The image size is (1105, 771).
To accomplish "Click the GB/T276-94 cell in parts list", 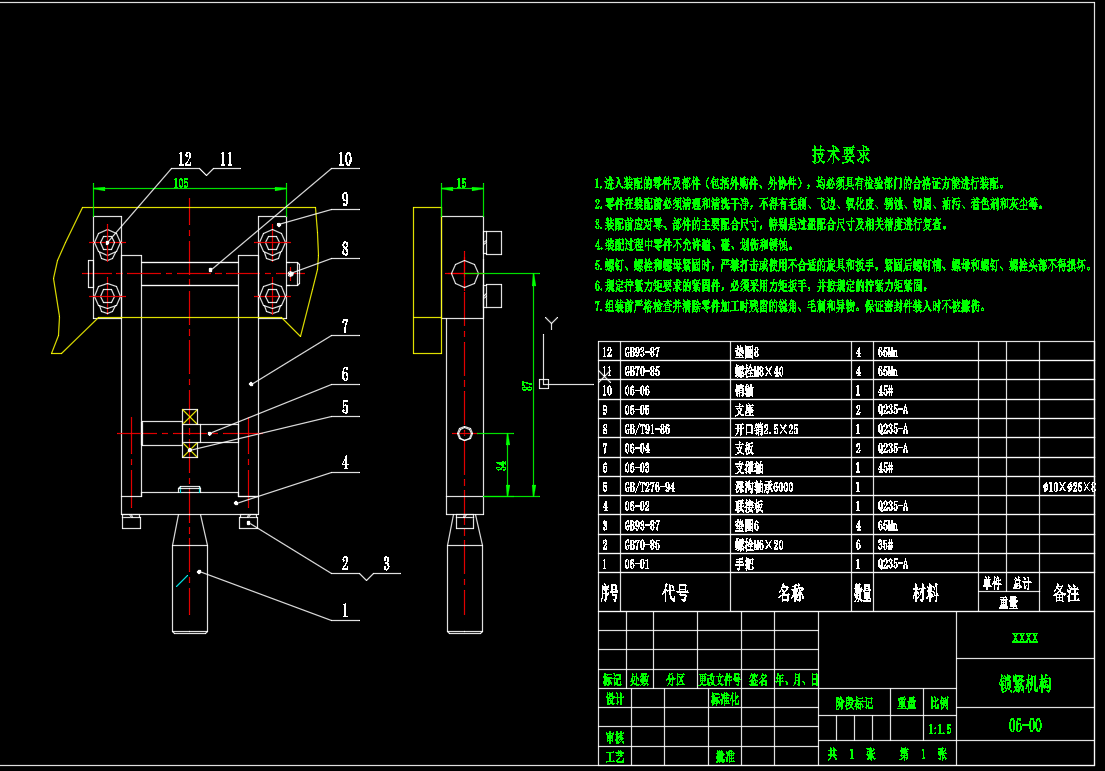I will coord(648,487).
